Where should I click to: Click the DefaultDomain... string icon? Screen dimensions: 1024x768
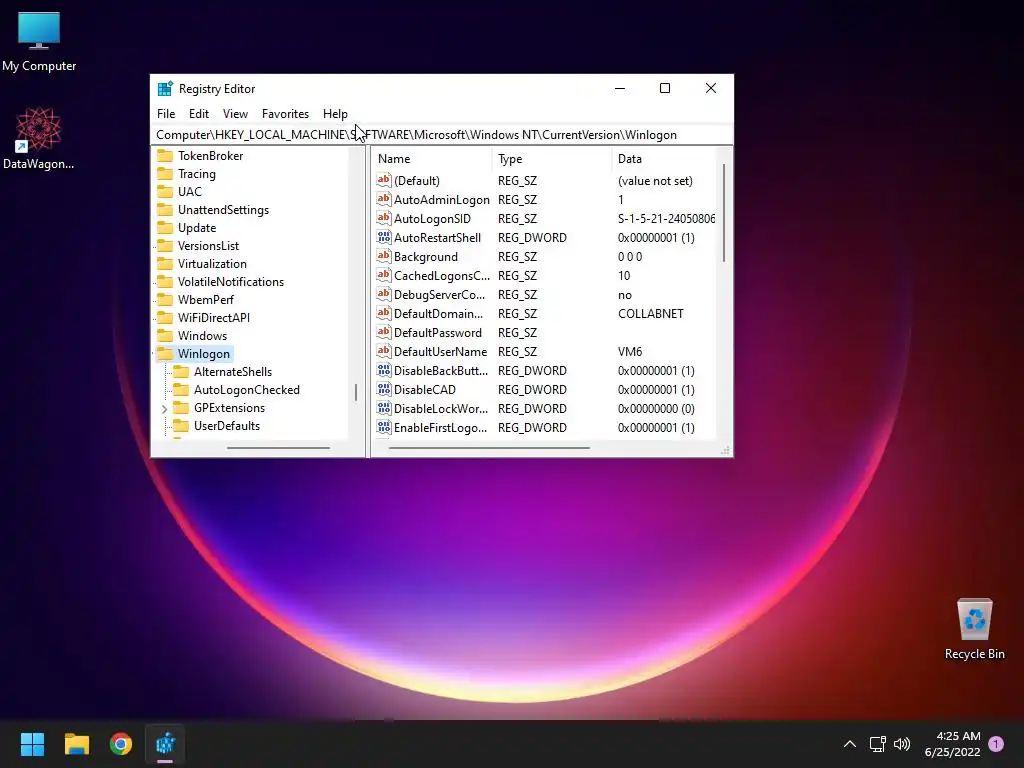[x=384, y=313]
